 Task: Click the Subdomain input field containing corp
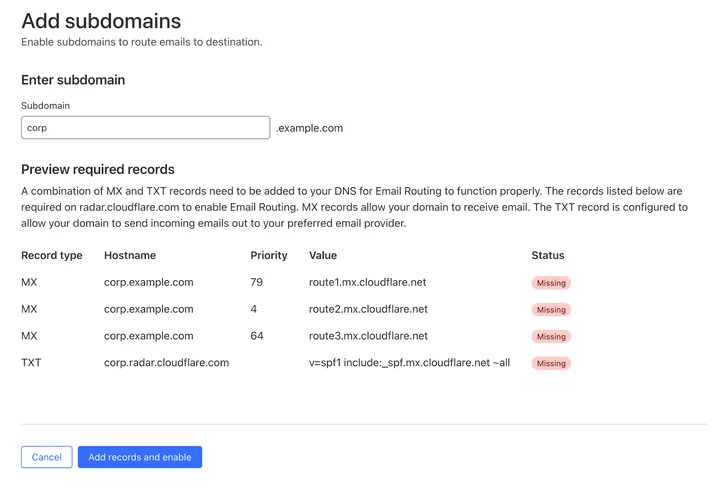pos(145,128)
